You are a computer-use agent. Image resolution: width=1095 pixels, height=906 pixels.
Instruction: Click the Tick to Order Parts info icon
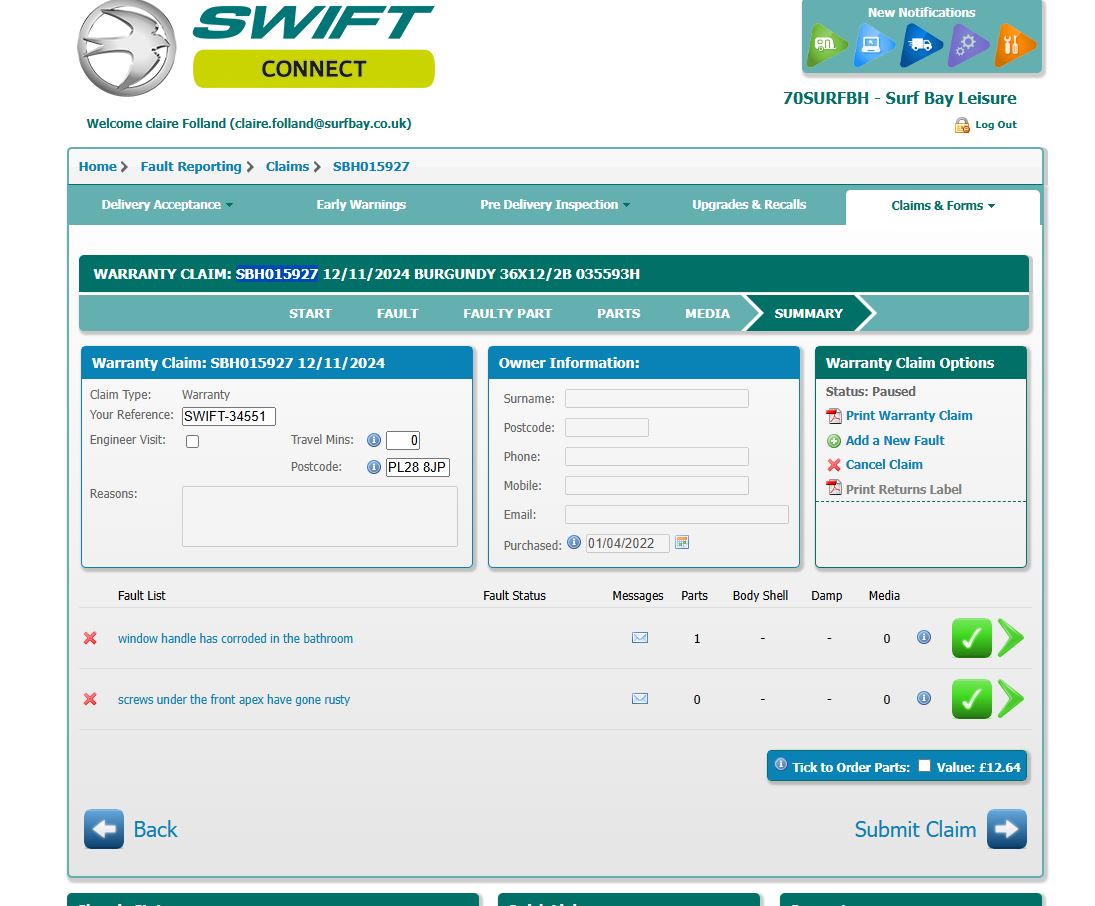coord(781,764)
